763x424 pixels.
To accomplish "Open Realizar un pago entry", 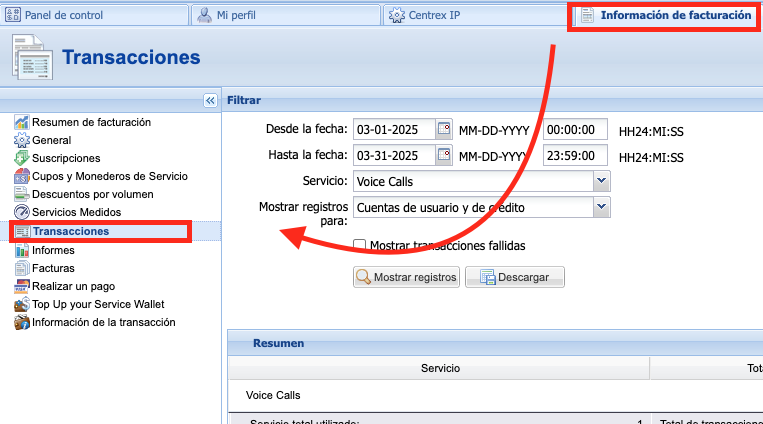I will 73,286.
